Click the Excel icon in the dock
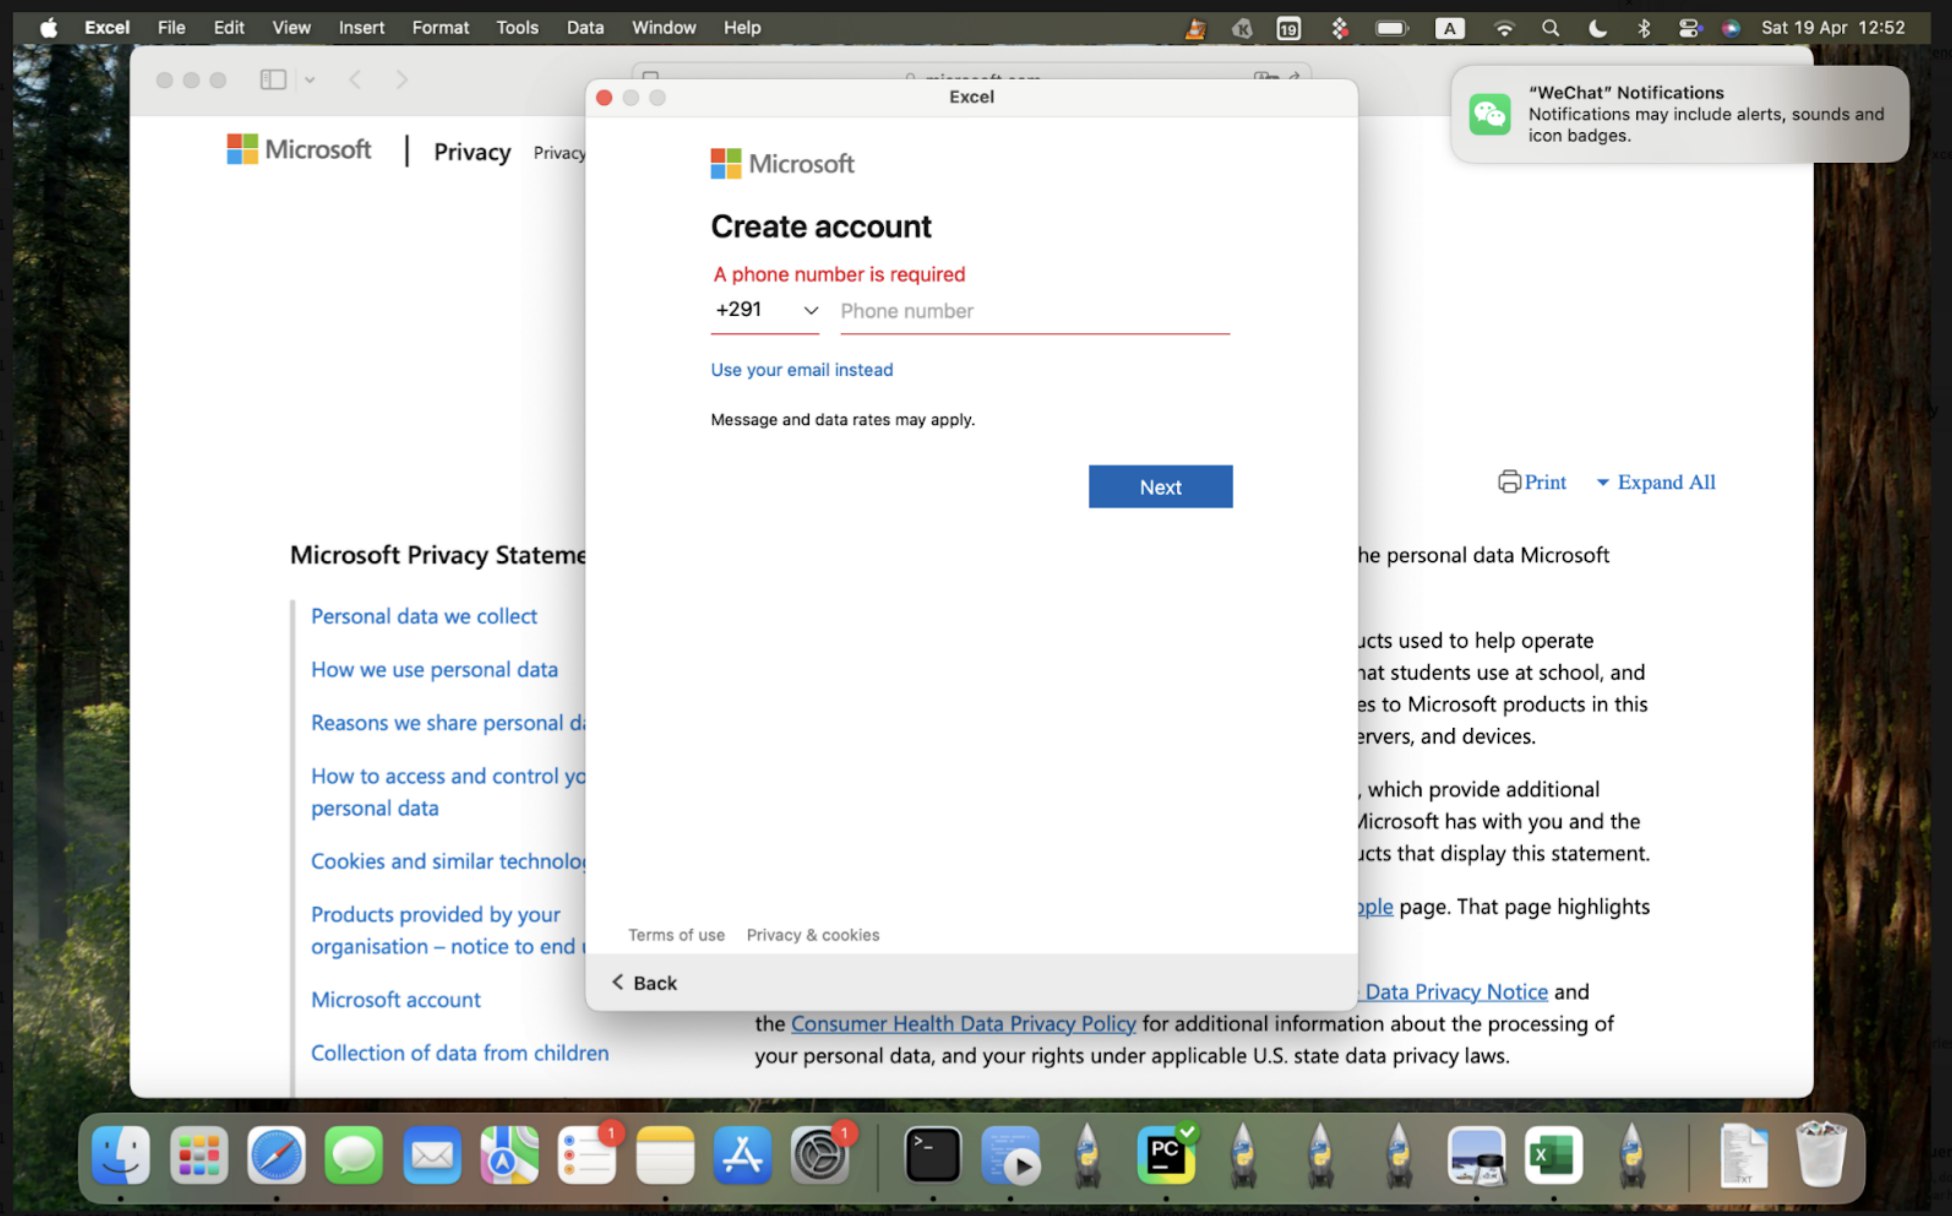1952x1216 pixels. point(1553,1156)
